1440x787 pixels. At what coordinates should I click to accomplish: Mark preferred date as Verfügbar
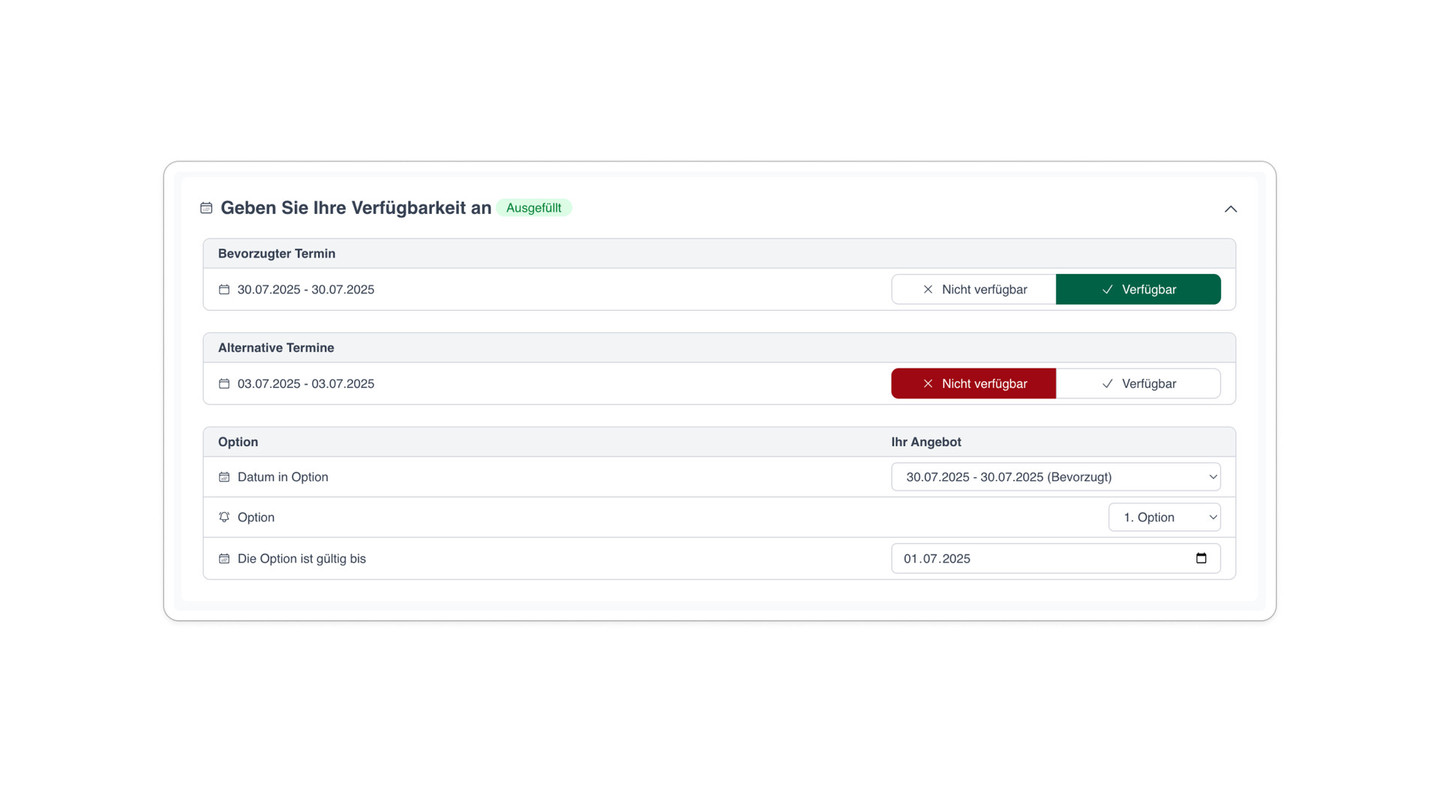[x=1138, y=289]
